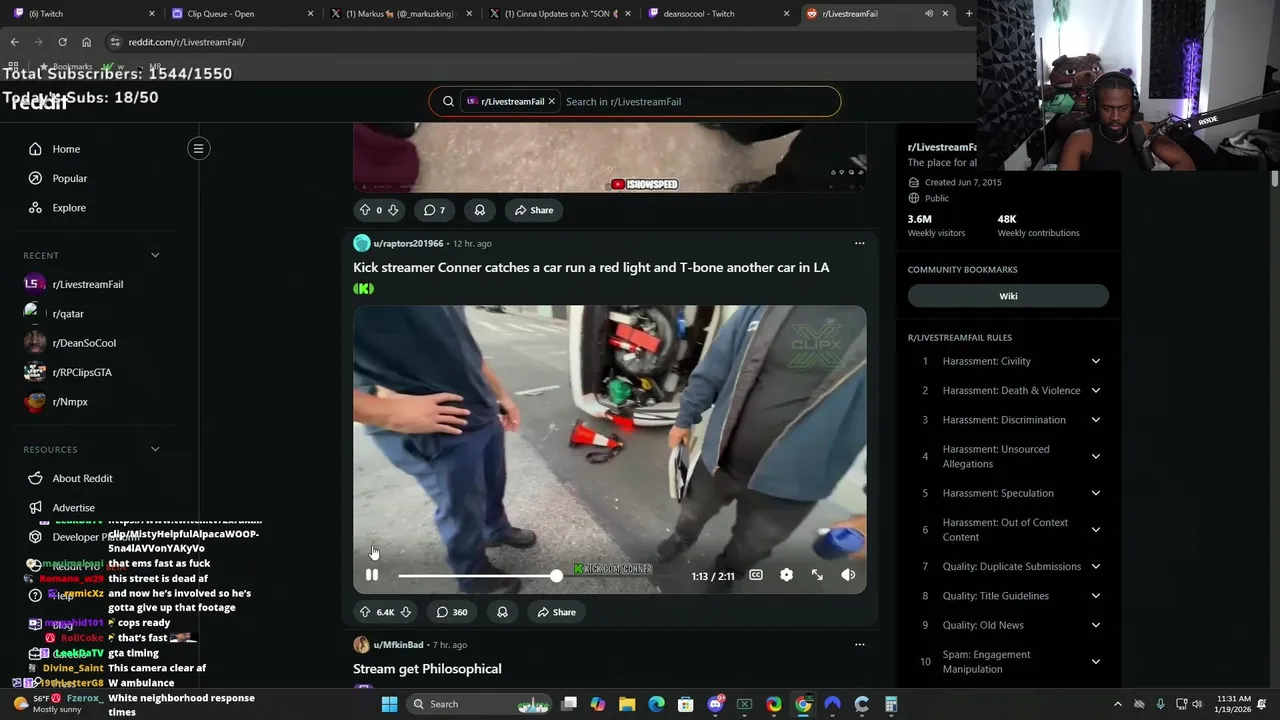This screenshot has width=1280, height=720.
Task: Enter fullscreen on the video player
Action: 817,575
